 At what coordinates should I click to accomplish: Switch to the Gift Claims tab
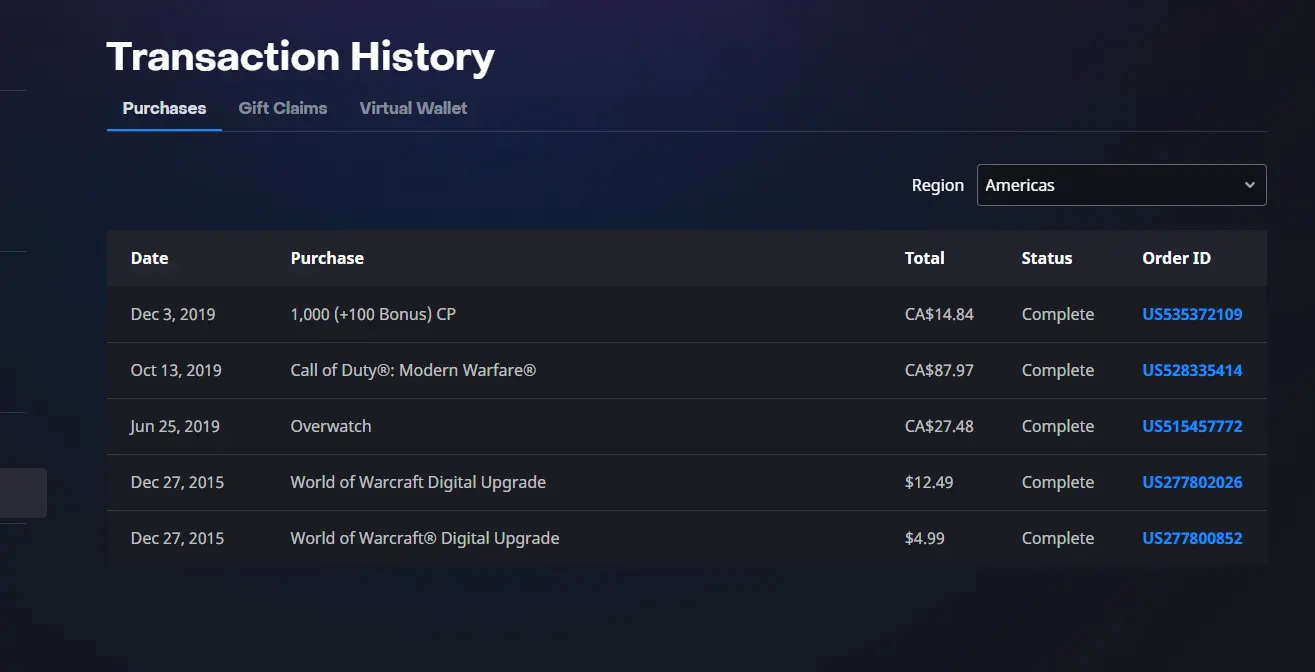coord(282,108)
